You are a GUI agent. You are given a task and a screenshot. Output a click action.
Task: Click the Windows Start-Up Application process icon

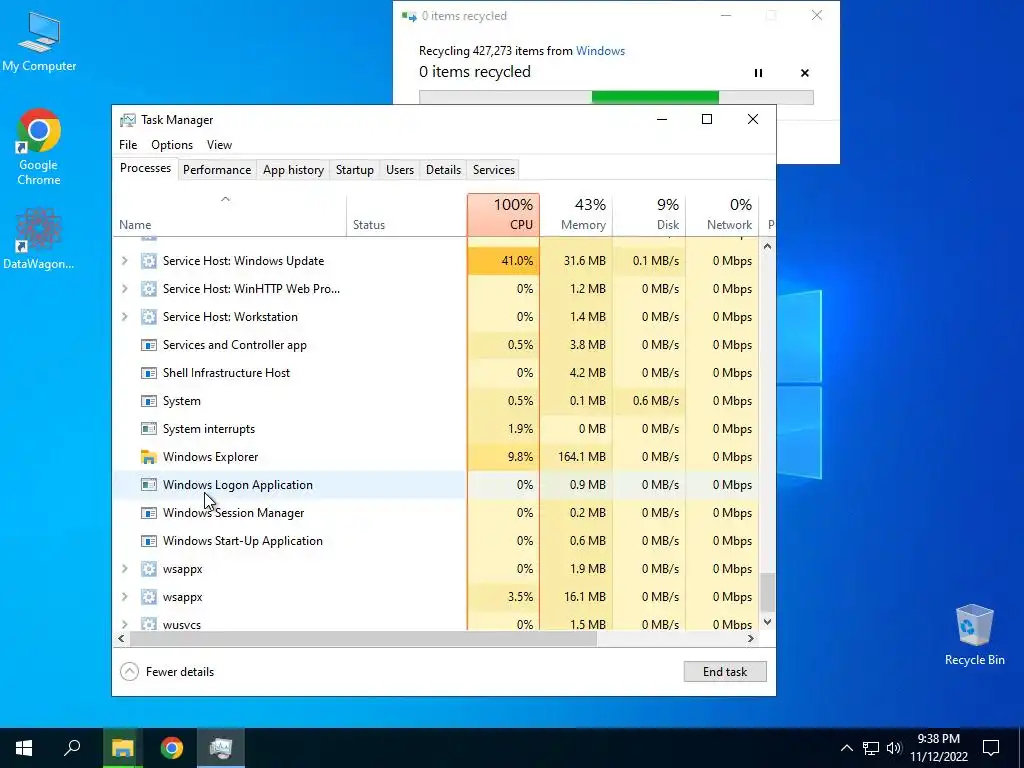pyautogui.click(x=149, y=541)
